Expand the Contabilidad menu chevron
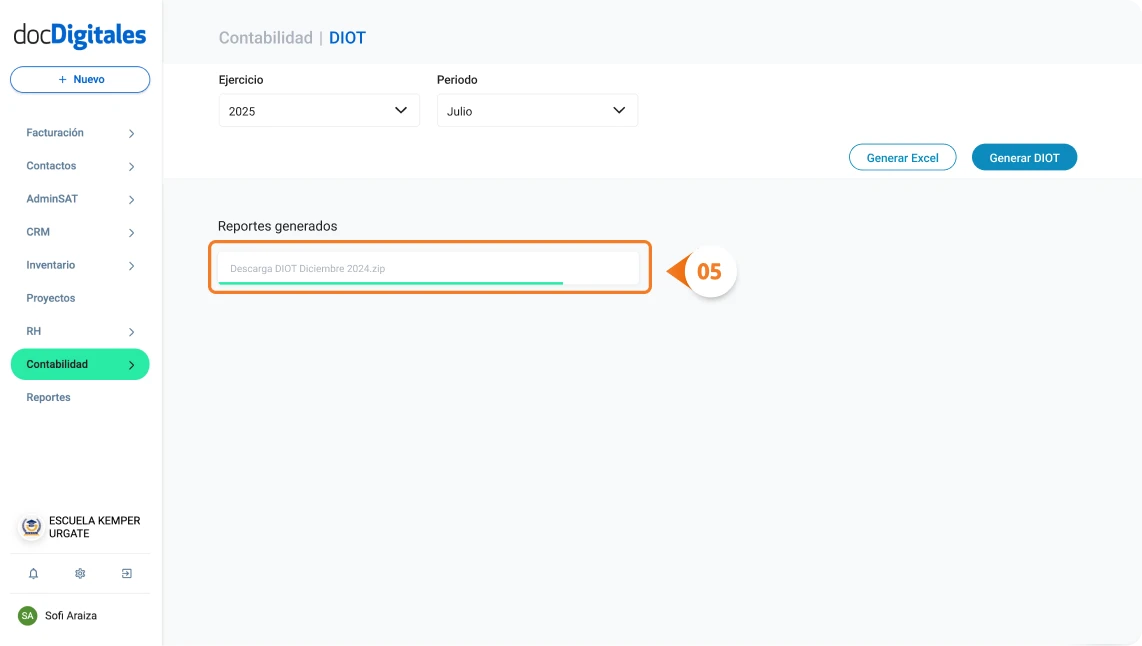Viewport: 1142px width, 646px height. (x=128, y=364)
